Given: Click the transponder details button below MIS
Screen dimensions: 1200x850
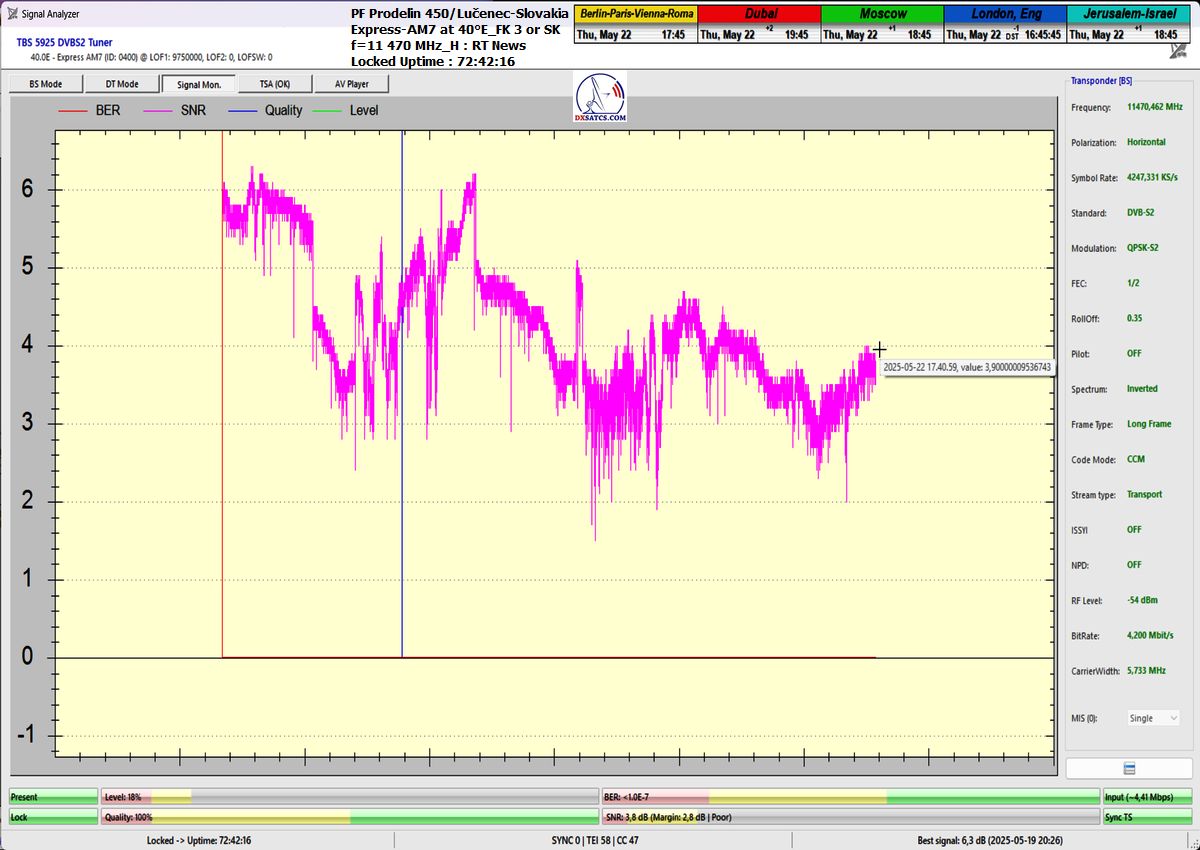Looking at the screenshot, I should 1128,768.
